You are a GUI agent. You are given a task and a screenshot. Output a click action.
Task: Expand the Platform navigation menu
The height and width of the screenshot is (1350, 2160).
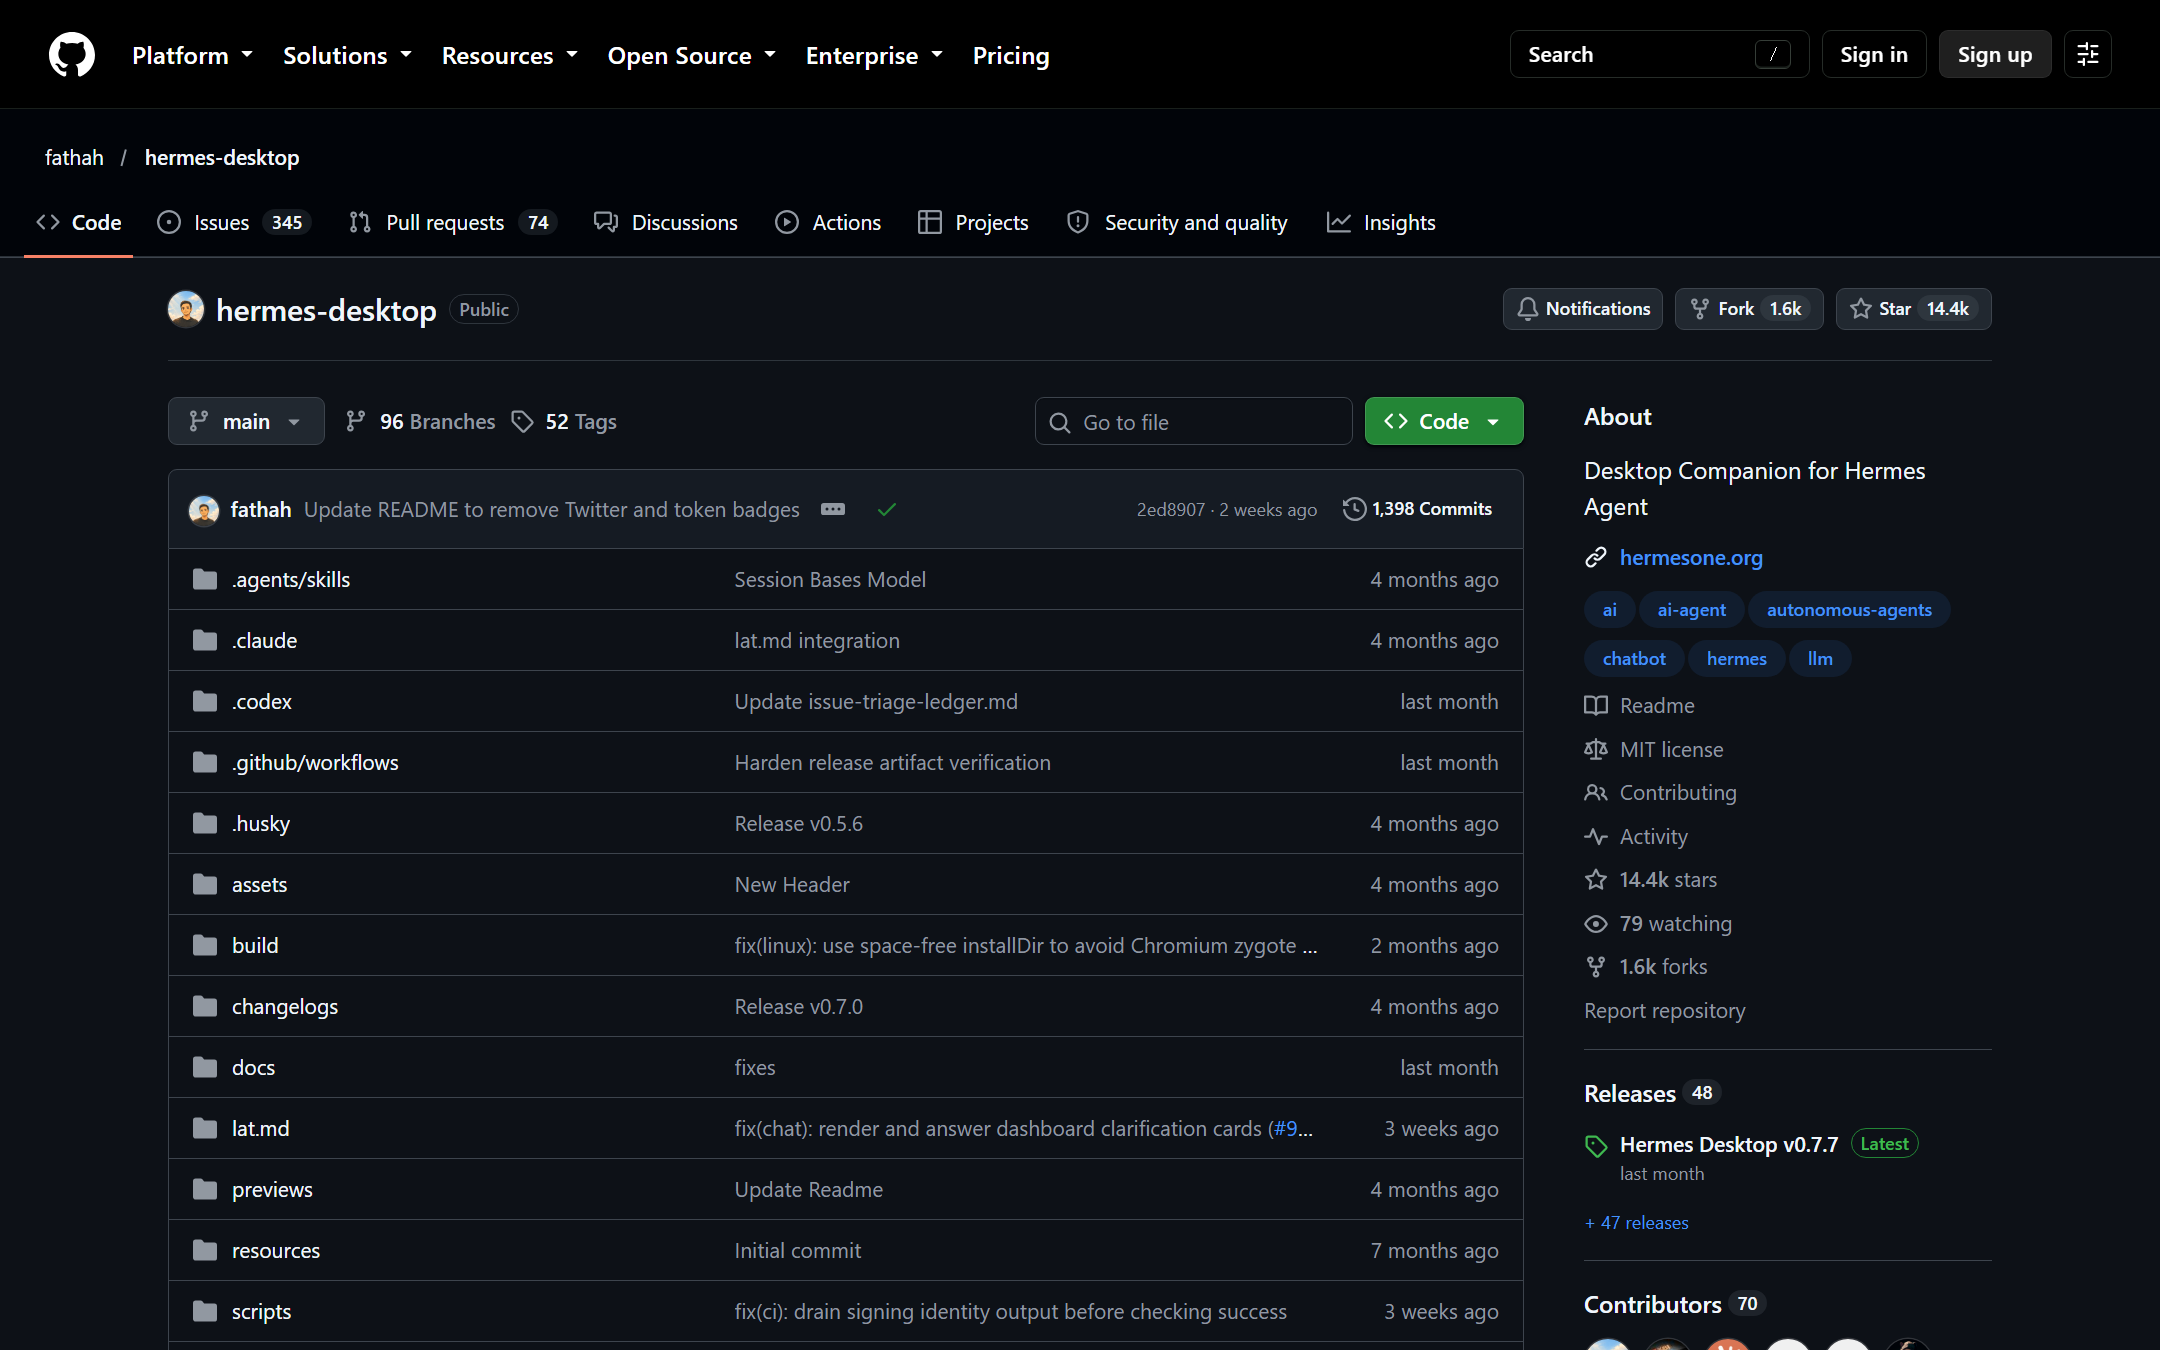click(x=192, y=55)
